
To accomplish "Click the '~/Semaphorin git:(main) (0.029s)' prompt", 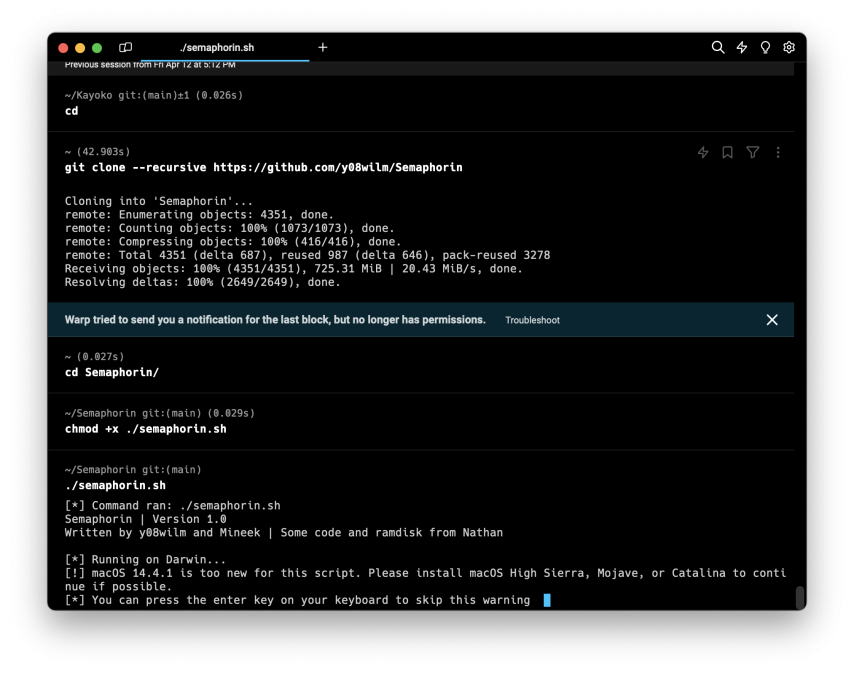I will (x=160, y=413).
